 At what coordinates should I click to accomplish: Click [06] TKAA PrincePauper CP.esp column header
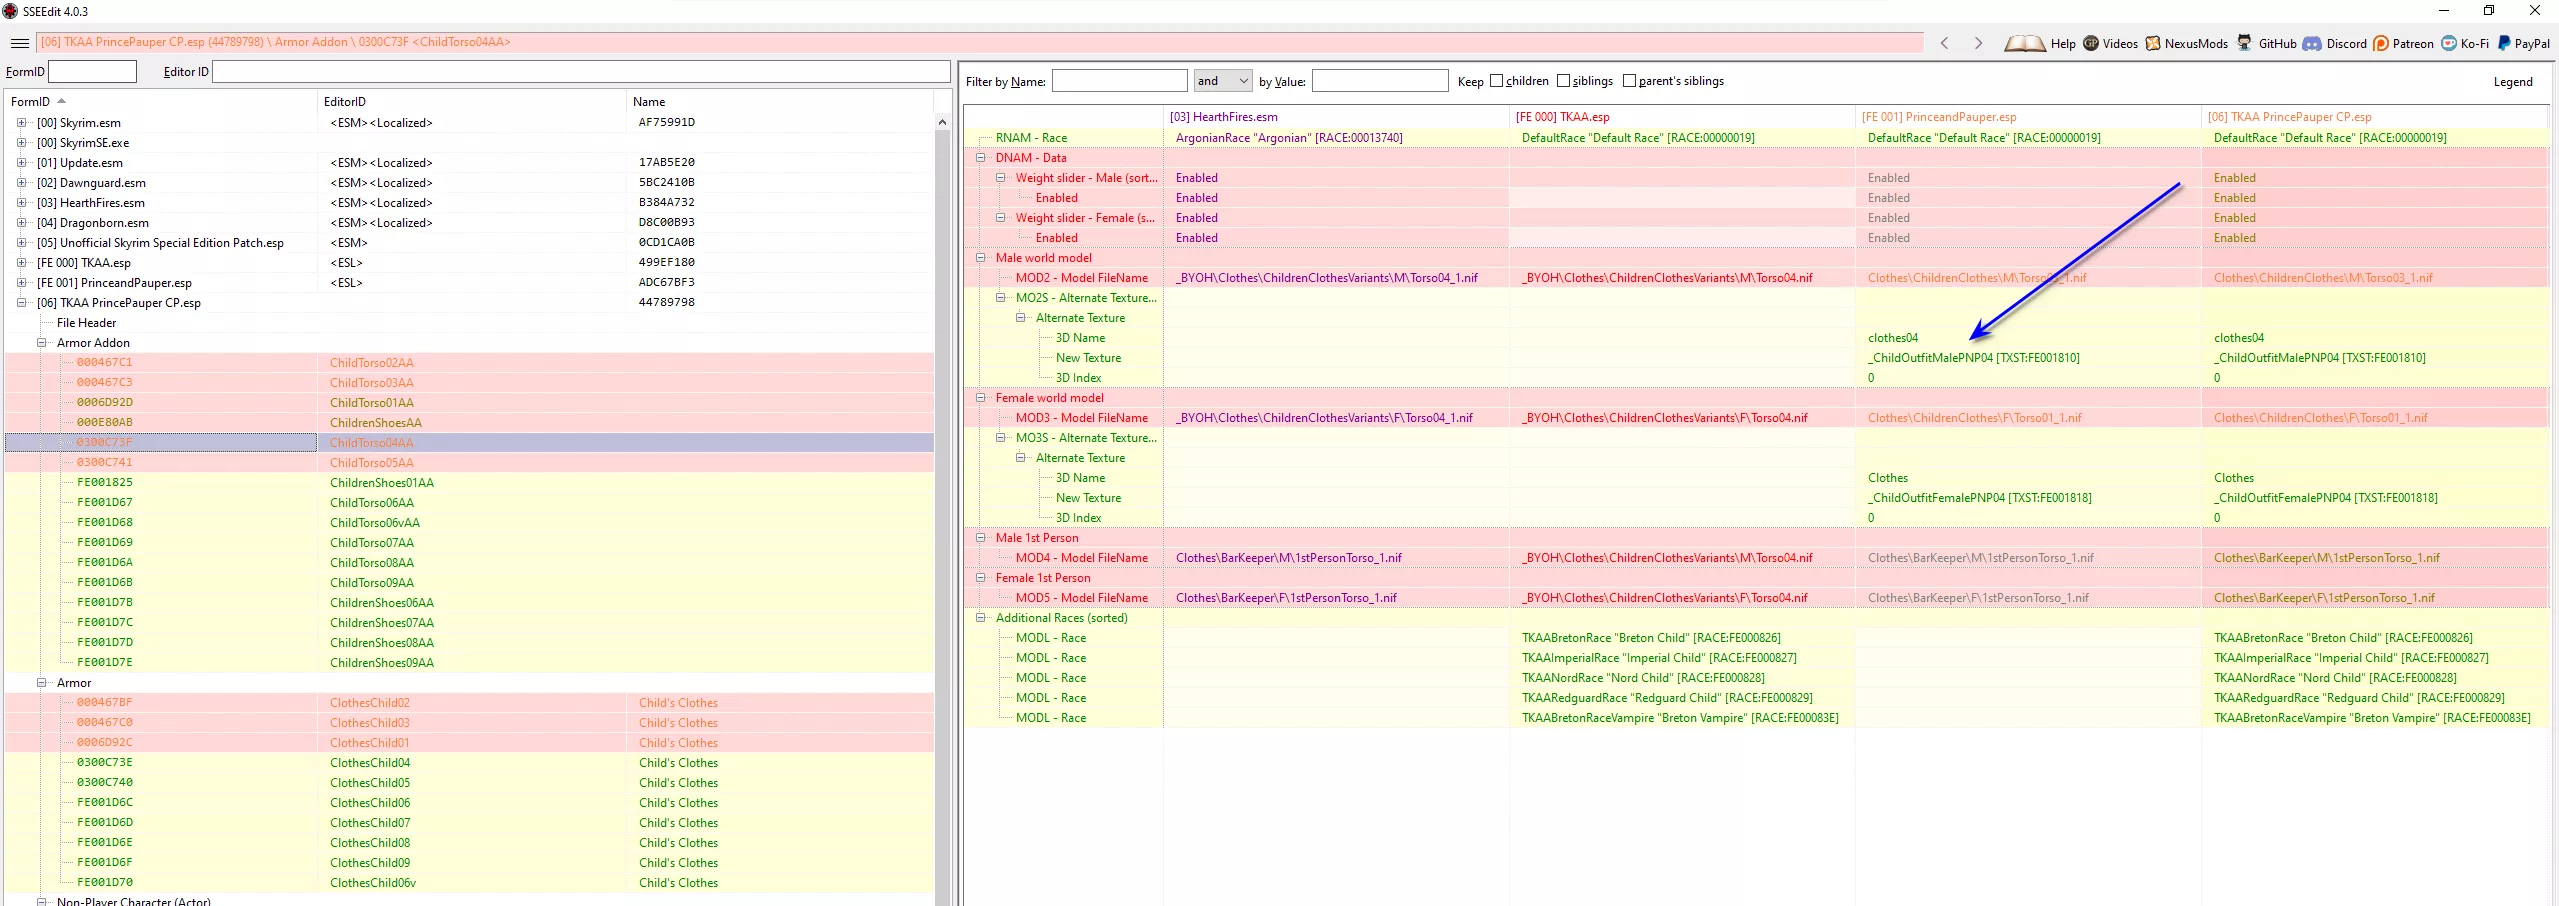click(x=2374, y=117)
